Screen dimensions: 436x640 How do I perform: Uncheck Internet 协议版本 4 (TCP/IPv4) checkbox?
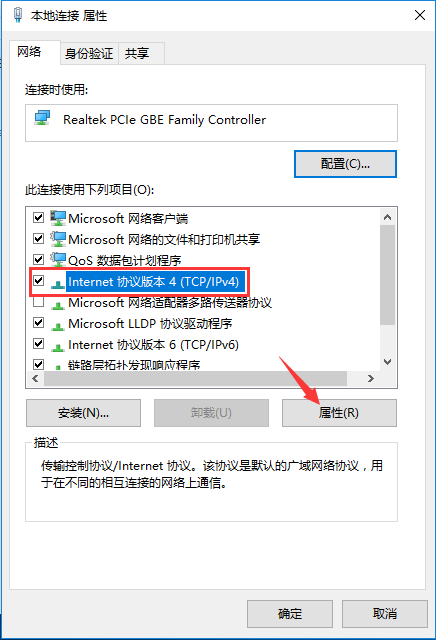click(x=38, y=281)
